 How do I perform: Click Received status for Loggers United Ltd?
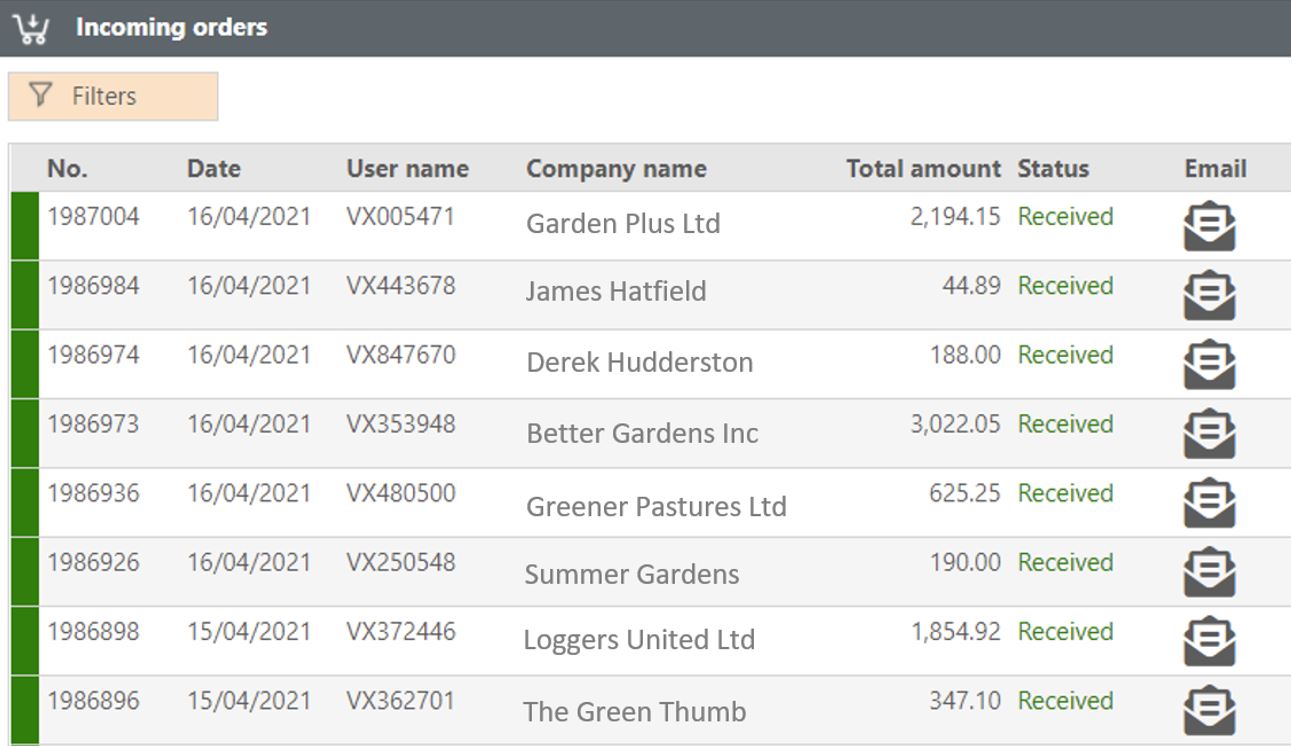coord(1065,632)
